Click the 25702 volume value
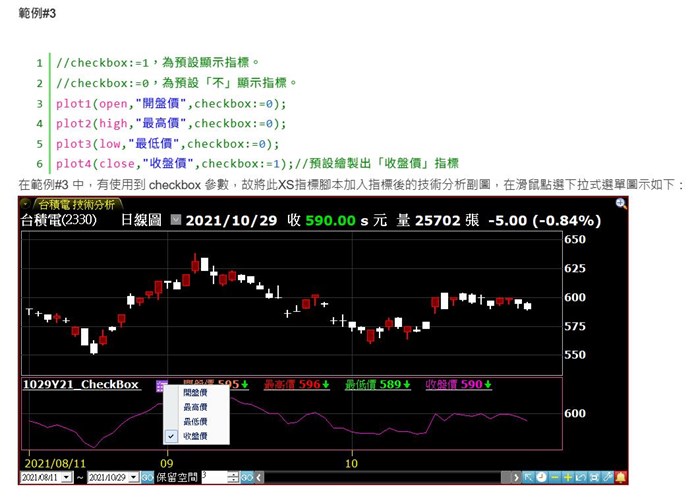The width and height of the screenshot is (690, 501). [437, 220]
